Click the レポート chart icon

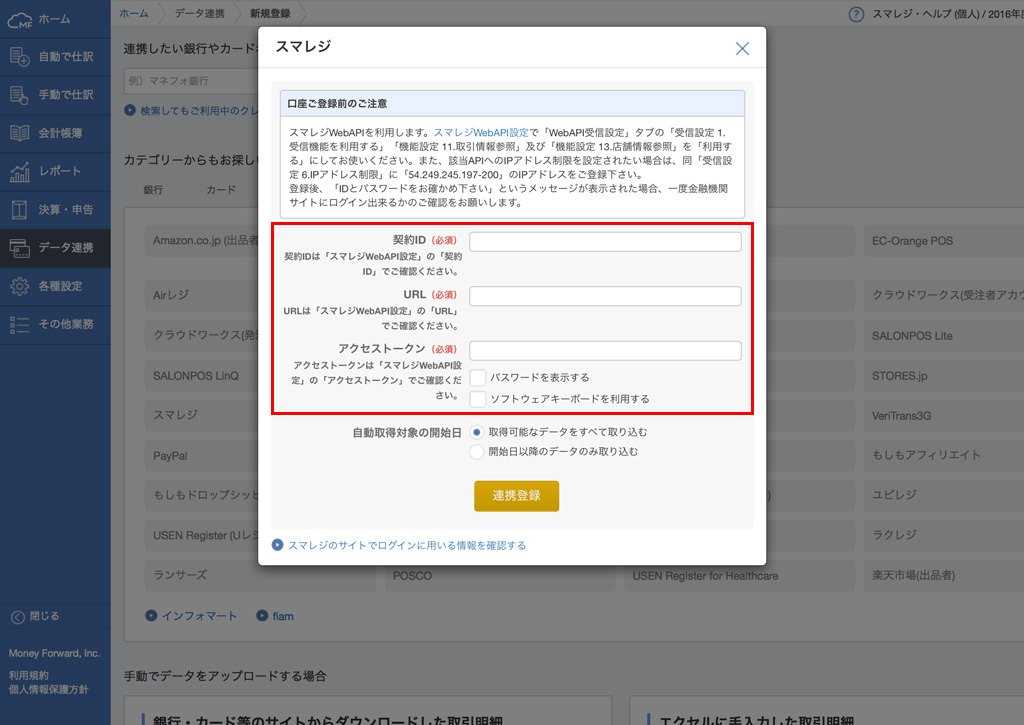20,171
